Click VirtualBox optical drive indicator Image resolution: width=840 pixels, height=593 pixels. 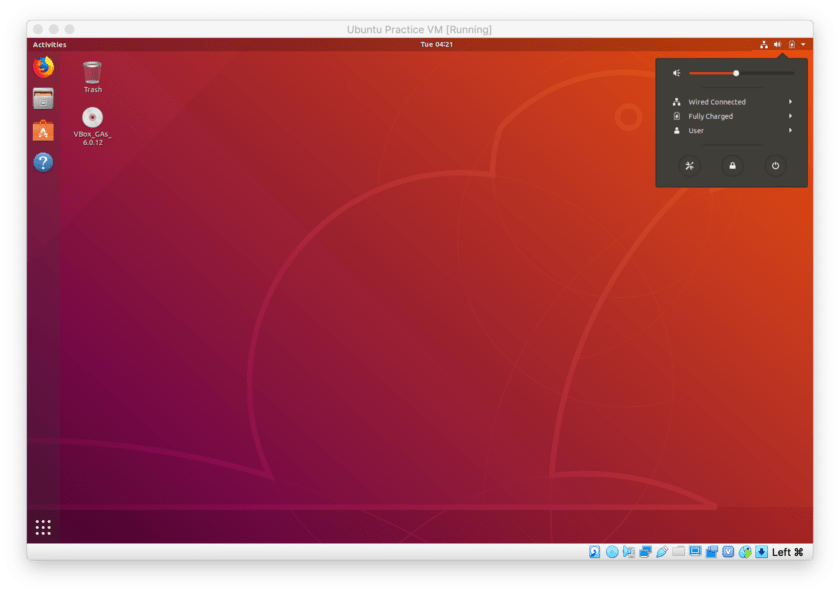612,552
